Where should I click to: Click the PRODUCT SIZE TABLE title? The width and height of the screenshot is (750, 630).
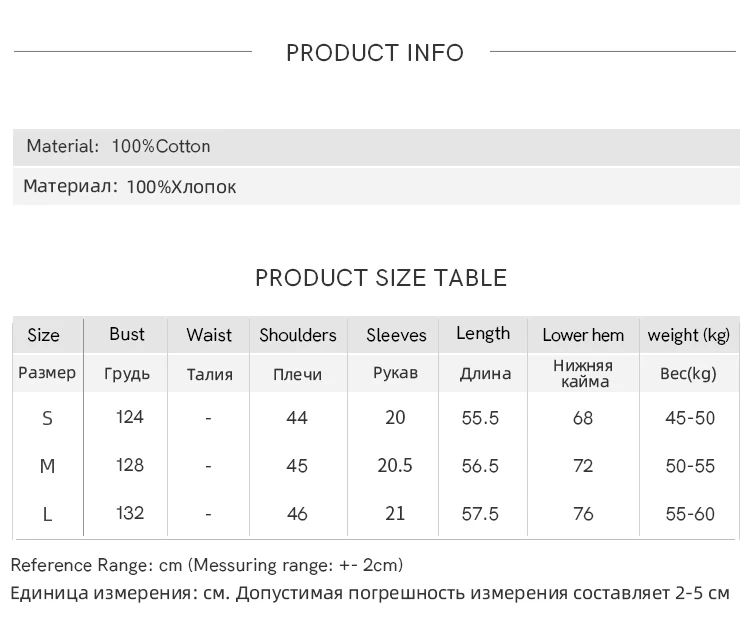click(x=381, y=278)
